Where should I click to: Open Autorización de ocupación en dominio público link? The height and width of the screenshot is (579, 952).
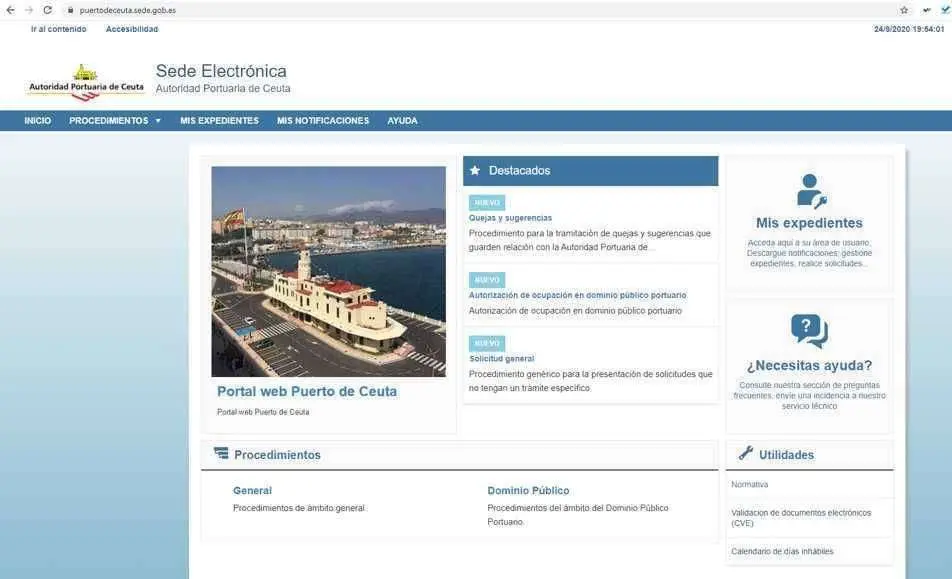(x=577, y=295)
